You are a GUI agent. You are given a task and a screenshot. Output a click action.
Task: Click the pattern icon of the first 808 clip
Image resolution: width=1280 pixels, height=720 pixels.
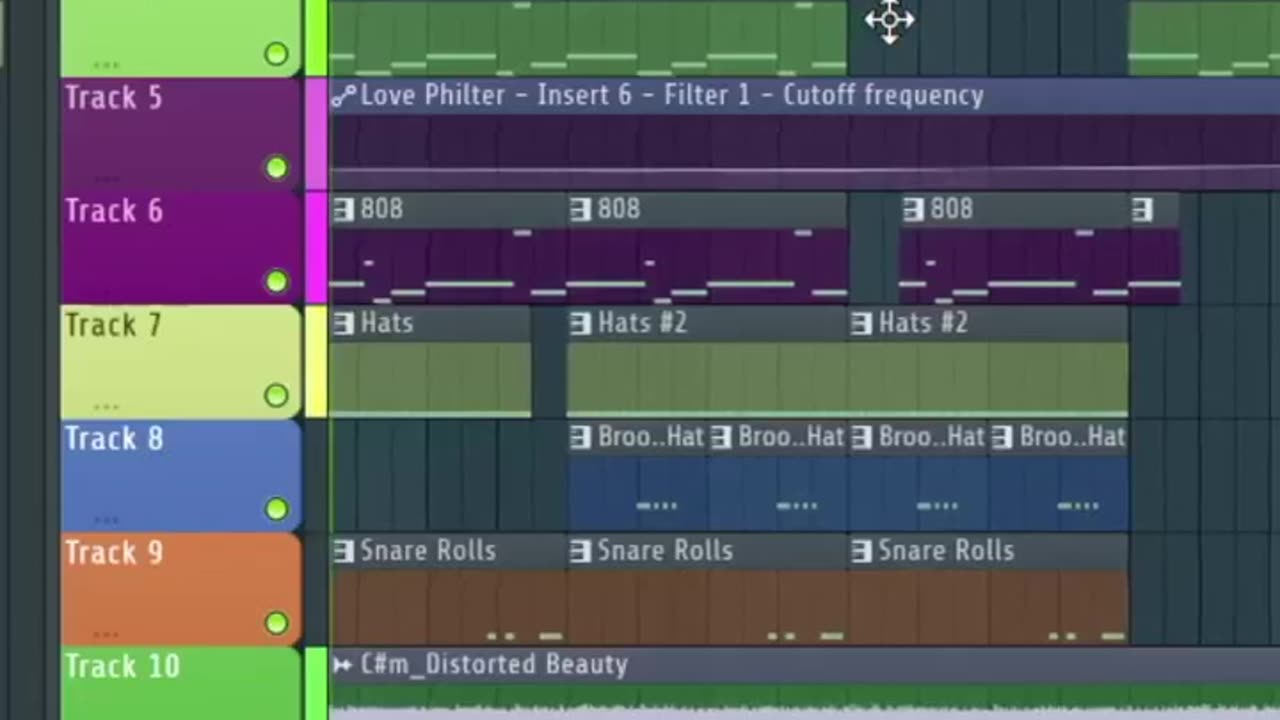pos(344,209)
